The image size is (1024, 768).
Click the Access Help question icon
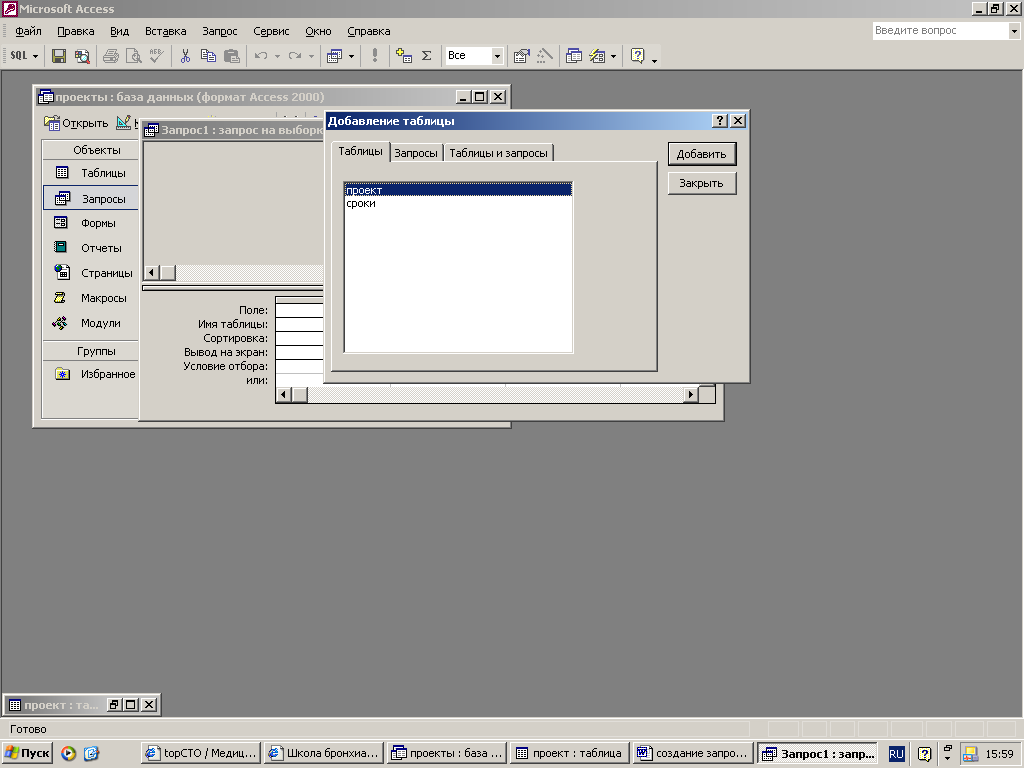[637, 56]
